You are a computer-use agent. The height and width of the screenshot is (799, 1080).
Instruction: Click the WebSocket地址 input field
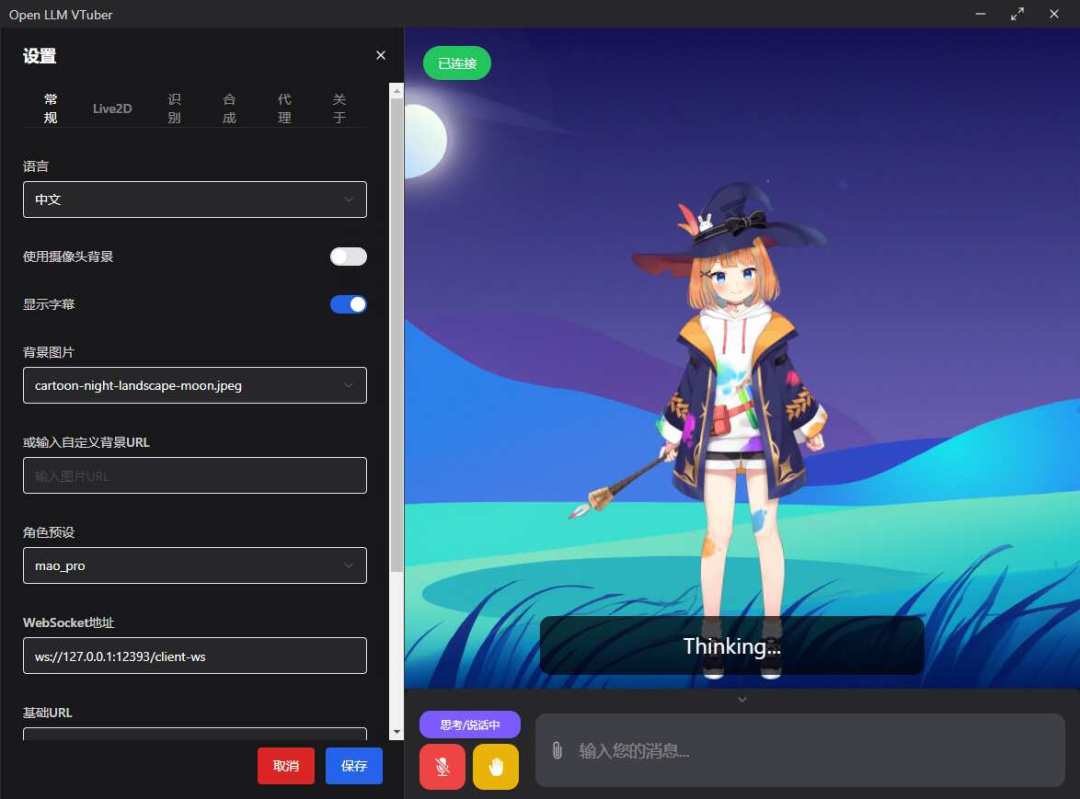pyautogui.click(x=195, y=656)
